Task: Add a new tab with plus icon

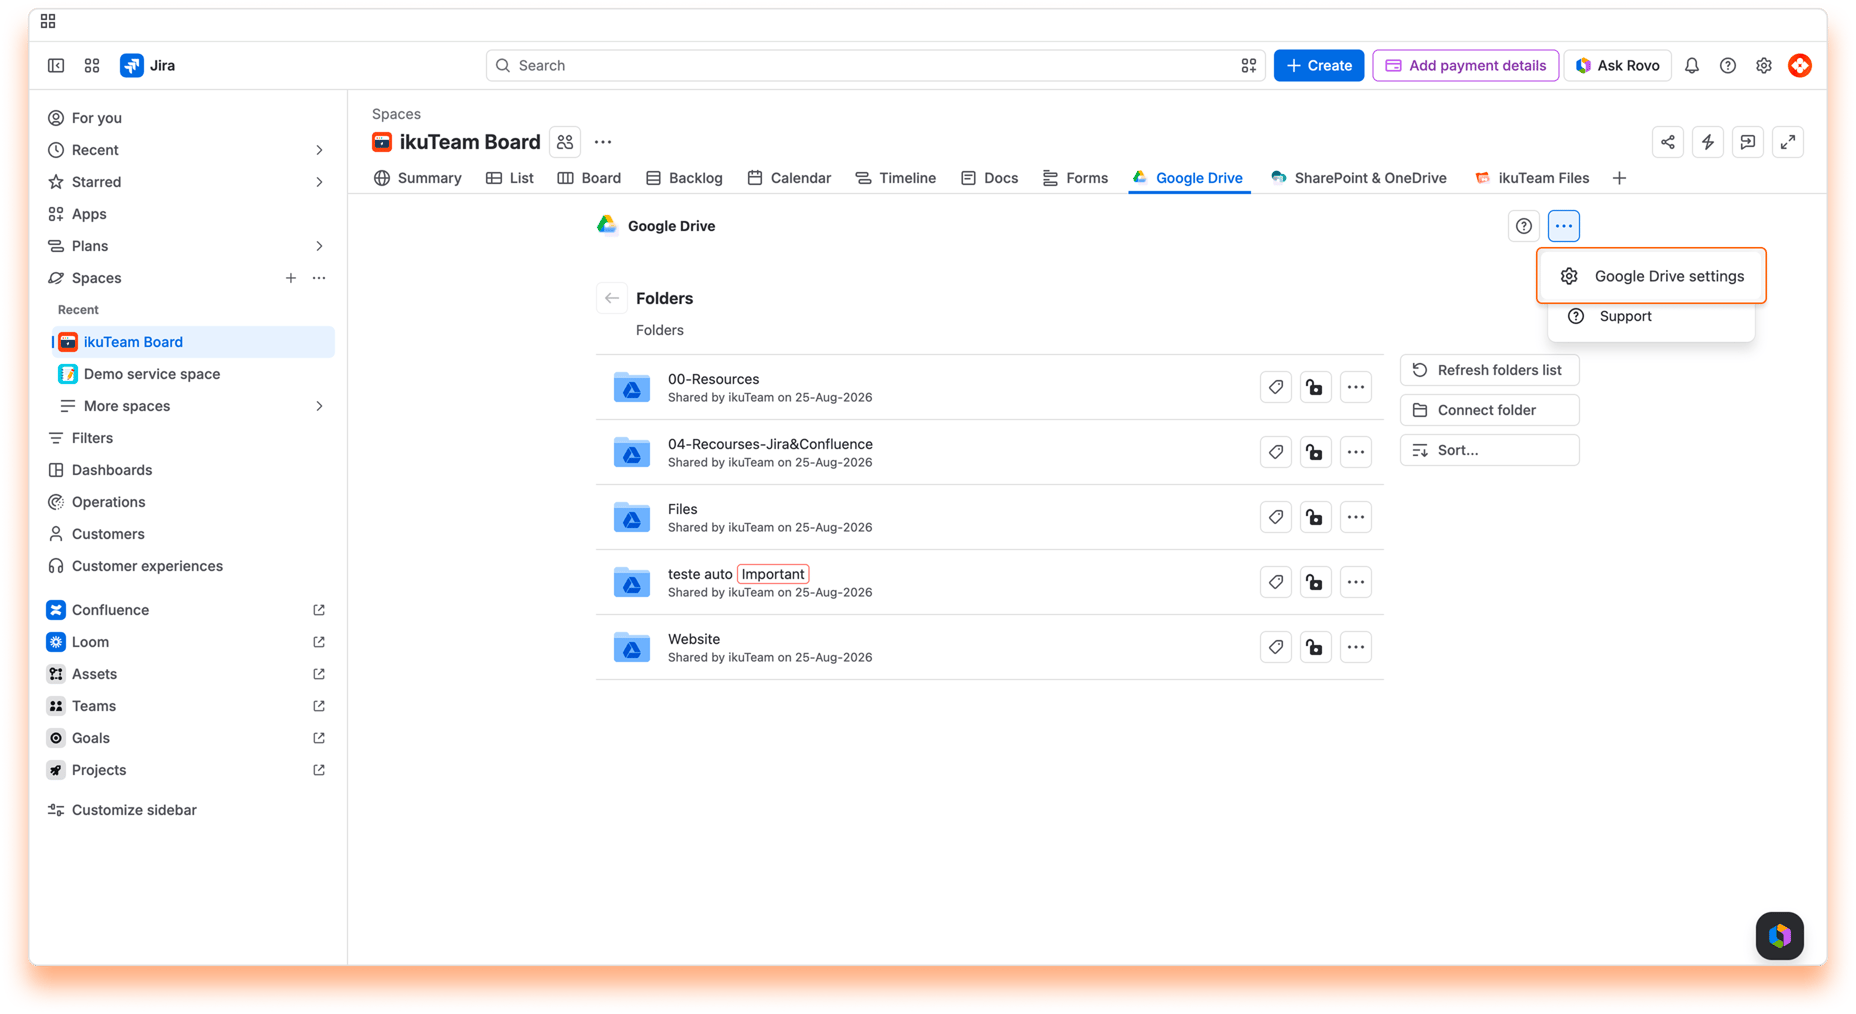Action: click(x=1619, y=178)
